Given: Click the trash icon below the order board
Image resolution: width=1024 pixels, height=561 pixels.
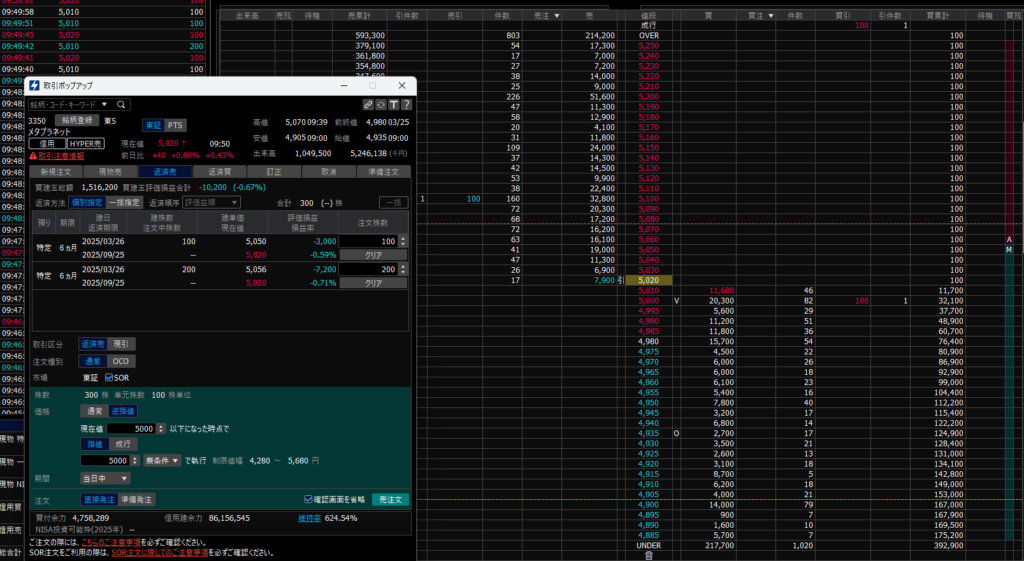Looking at the screenshot, I should click(648, 555).
